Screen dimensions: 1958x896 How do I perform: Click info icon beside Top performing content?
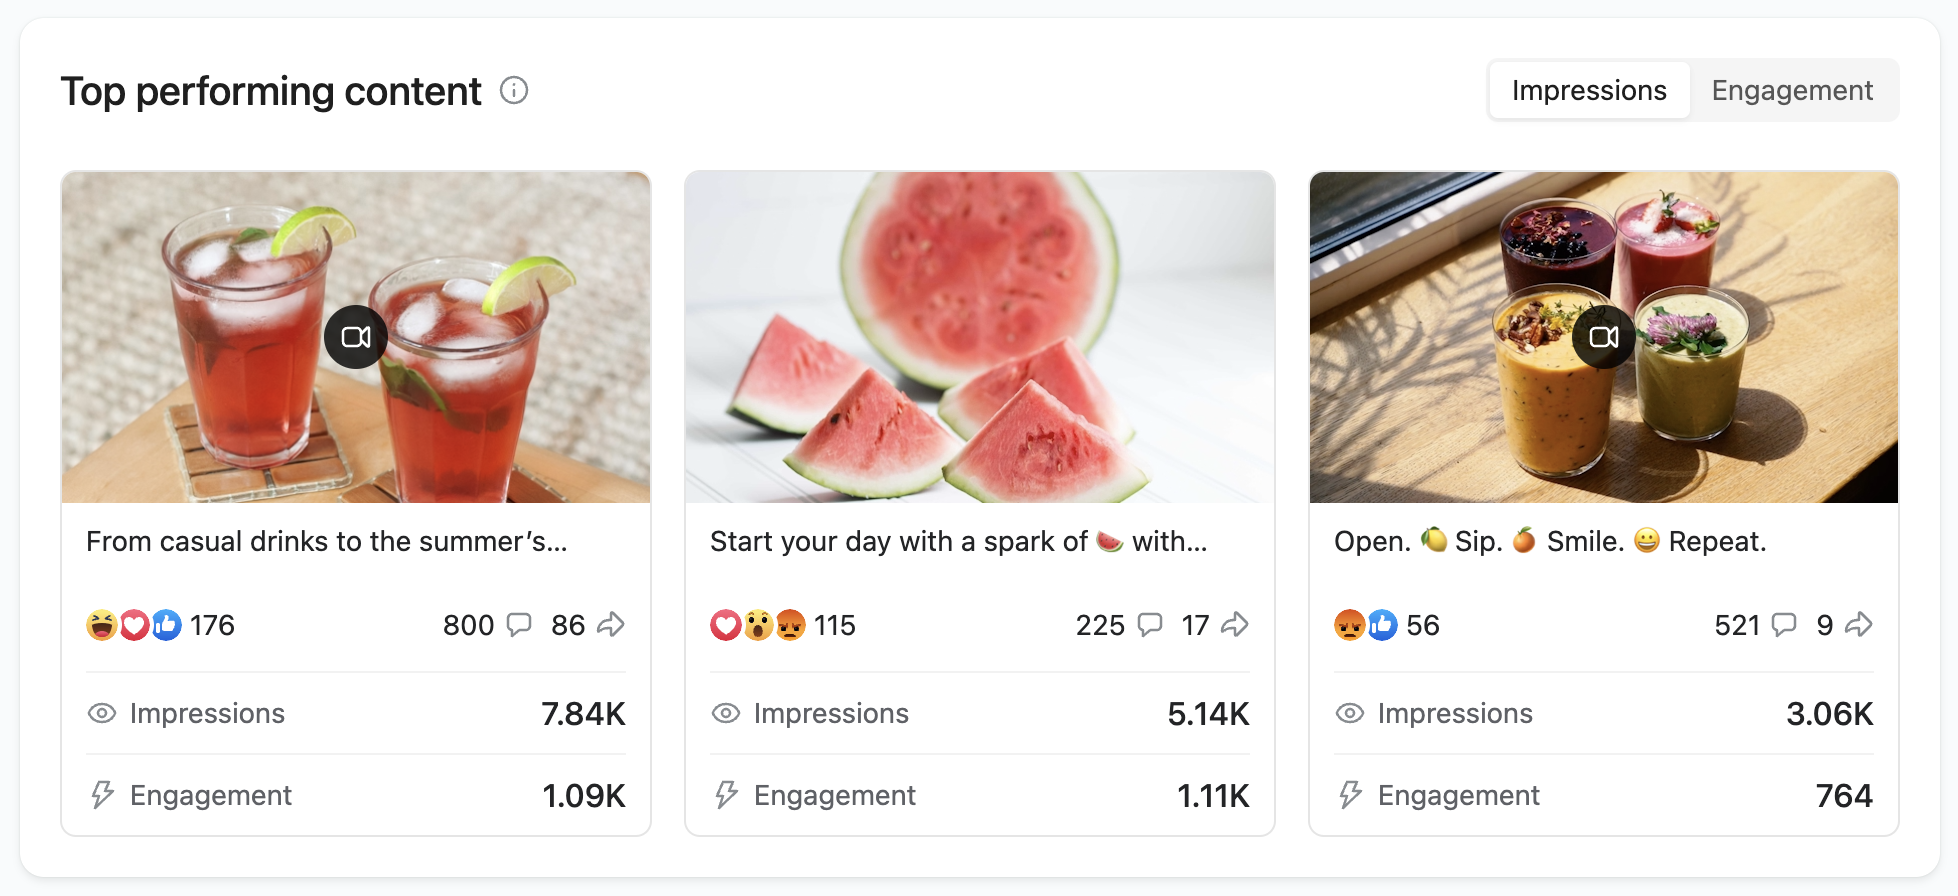click(514, 91)
